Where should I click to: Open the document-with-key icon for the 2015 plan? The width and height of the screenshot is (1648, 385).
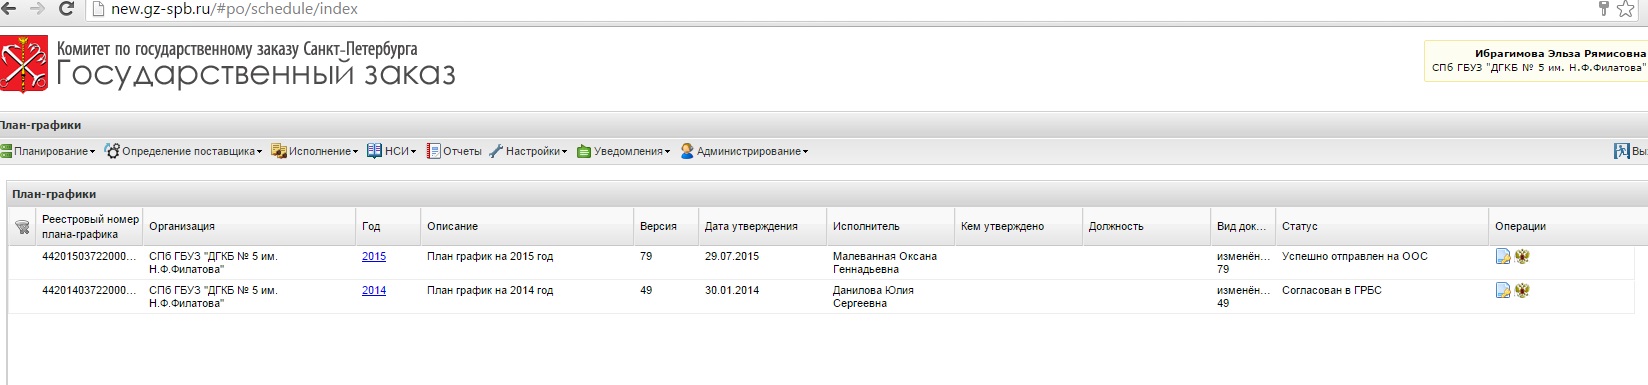1503,257
